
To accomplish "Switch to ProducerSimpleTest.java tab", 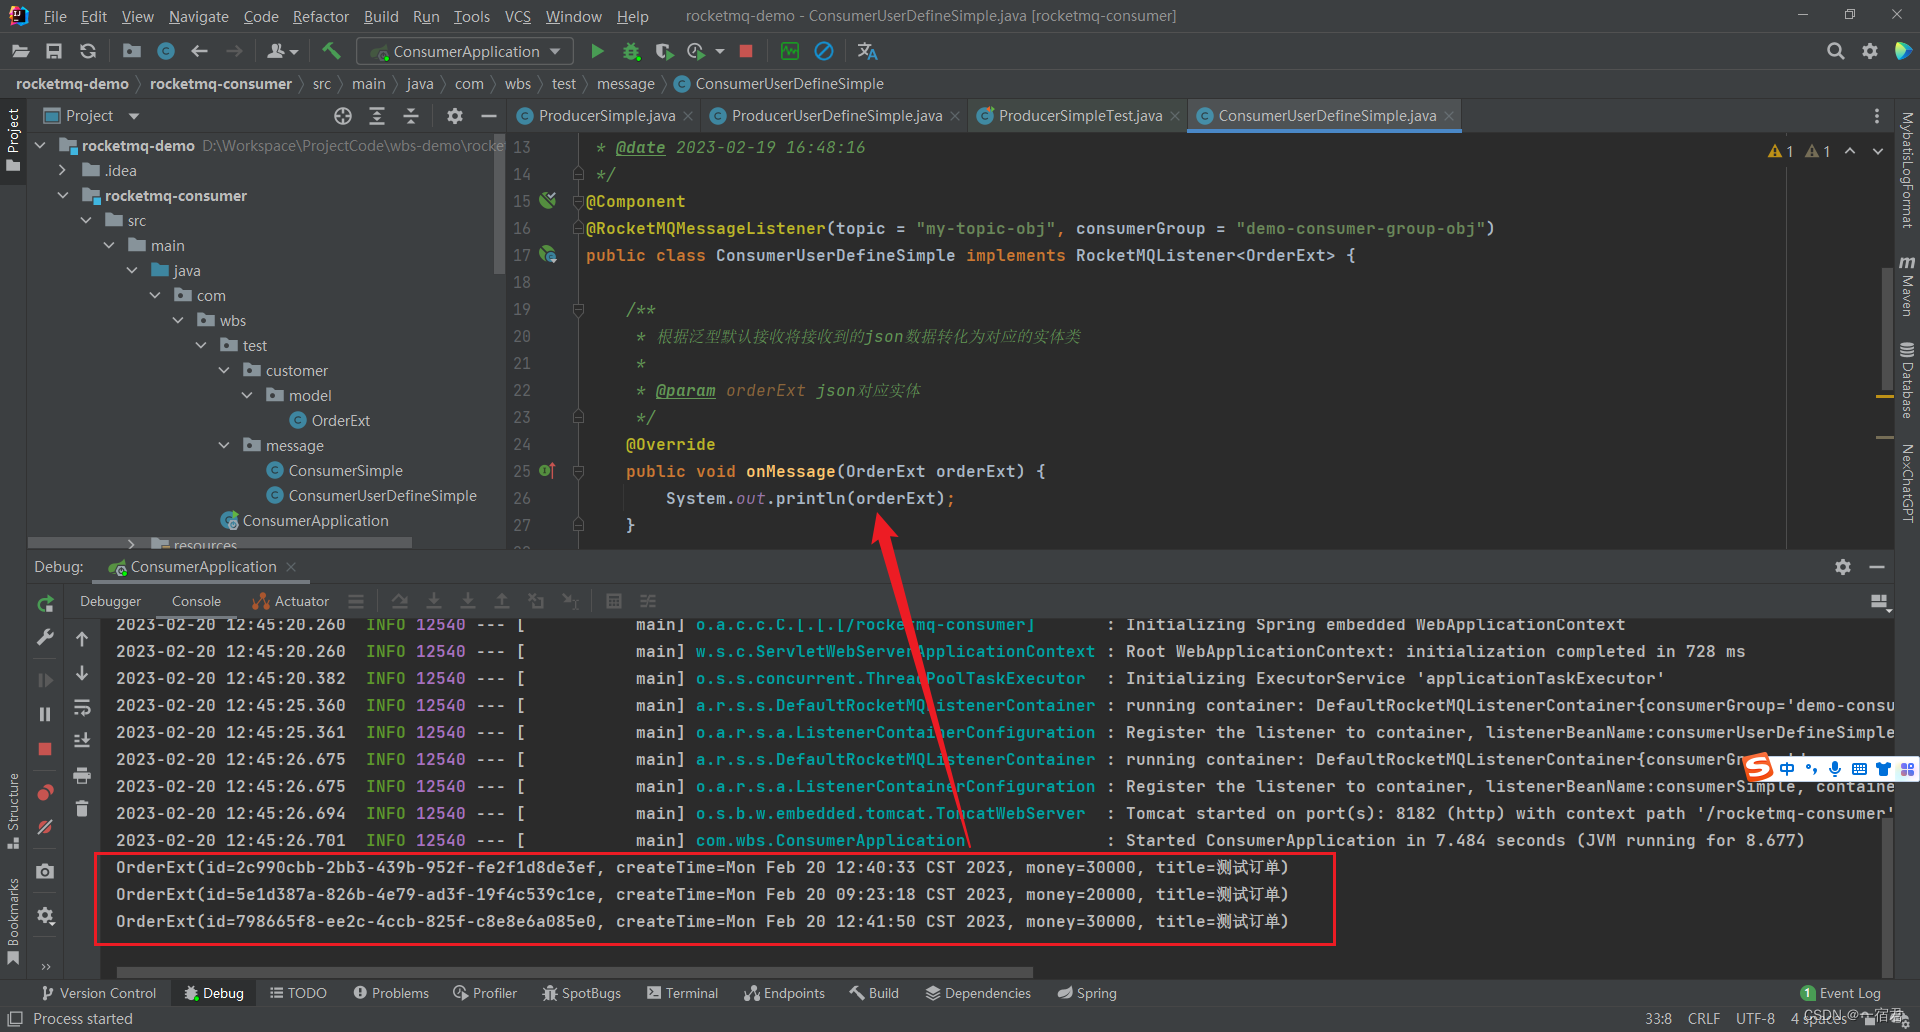I will point(1080,116).
